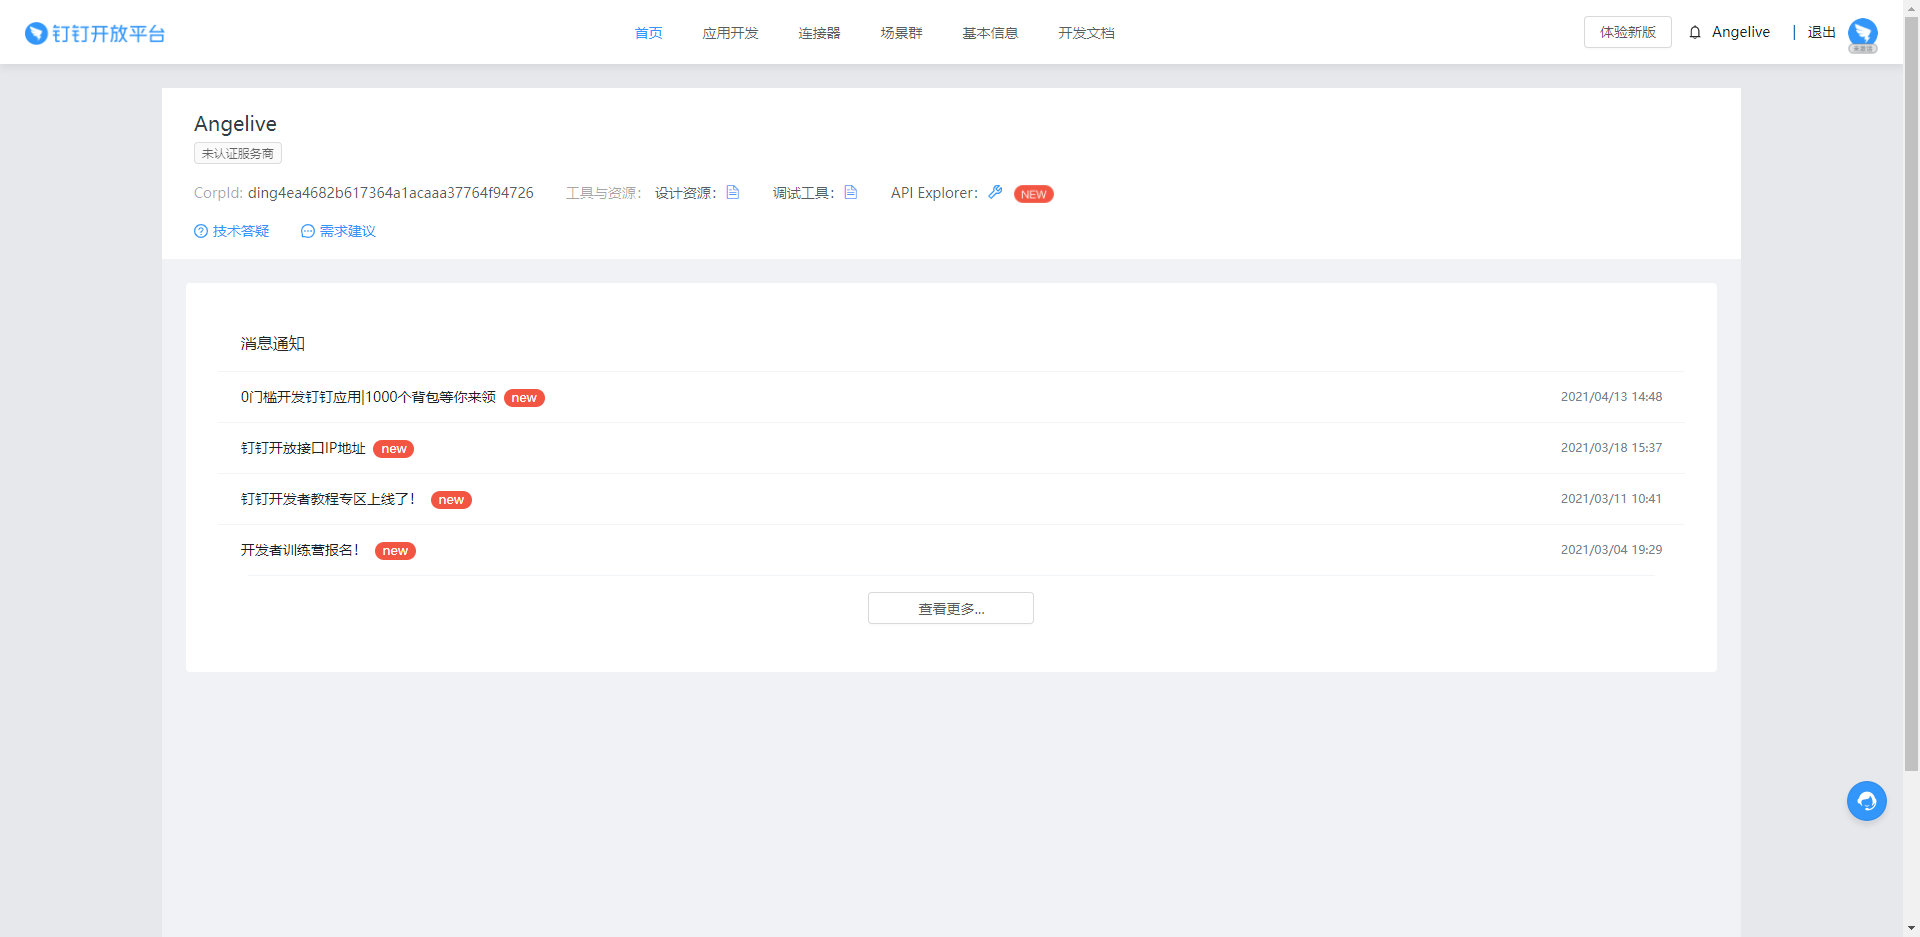Click new badge on 开发者训练营报名 notice
The width and height of the screenshot is (1920, 937).
pyautogui.click(x=395, y=551)
